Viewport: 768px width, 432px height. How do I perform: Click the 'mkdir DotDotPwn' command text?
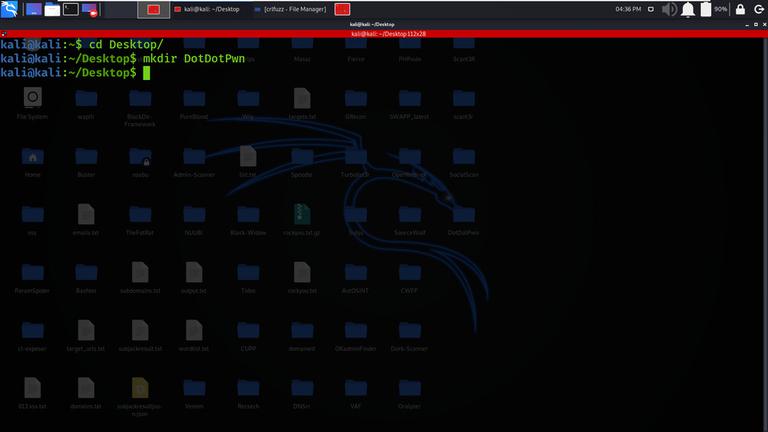pyautogui.click(x=193, y=59)
